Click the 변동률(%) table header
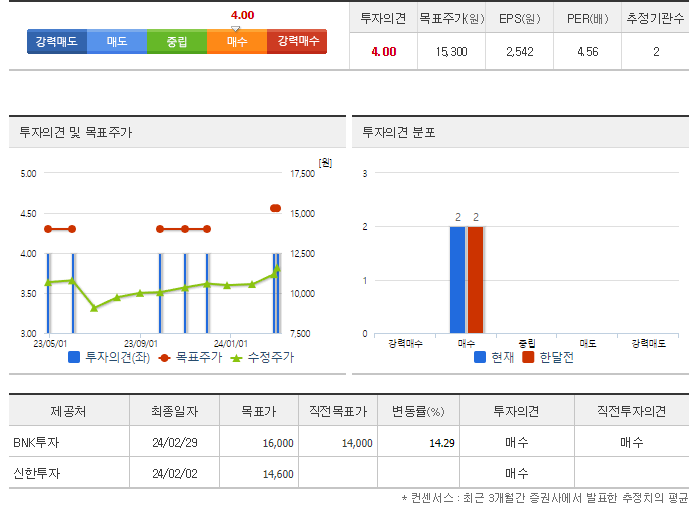The width and height of the screenshot is (698, 516). [418, 411]
